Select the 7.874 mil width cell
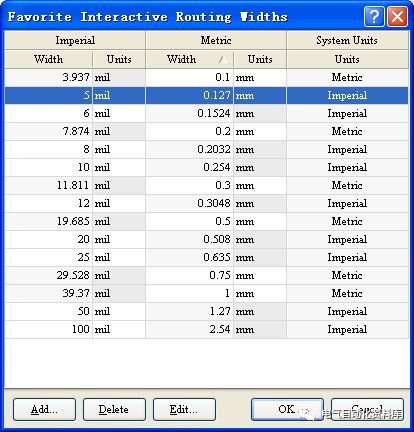Viewport: 414px width, 432px height. tap(49, 131)
